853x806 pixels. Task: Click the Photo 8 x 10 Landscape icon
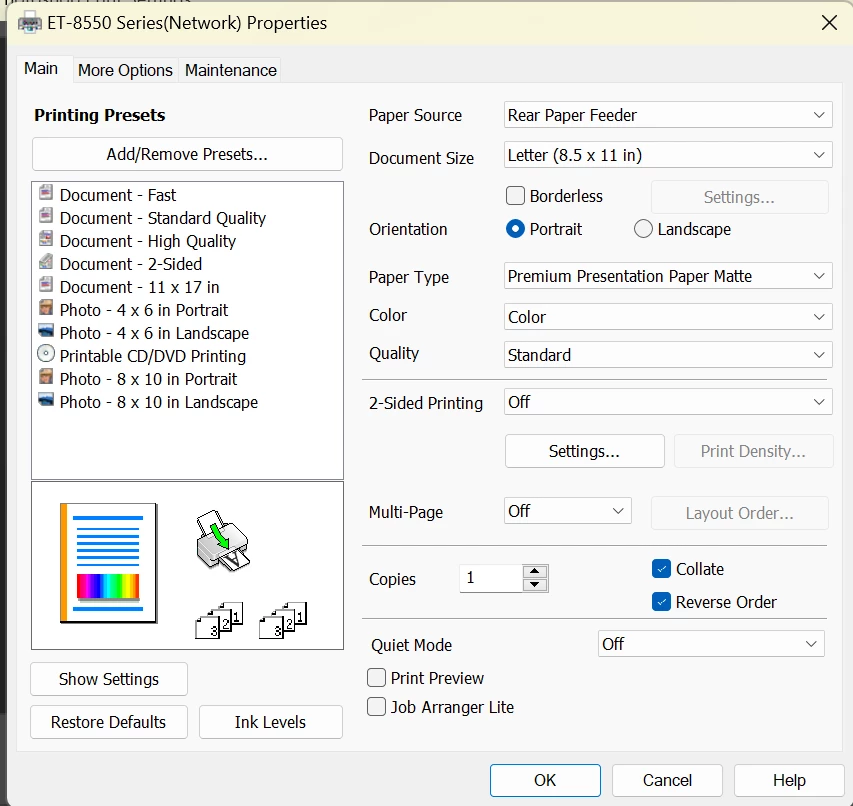click(x=46, y=400)
